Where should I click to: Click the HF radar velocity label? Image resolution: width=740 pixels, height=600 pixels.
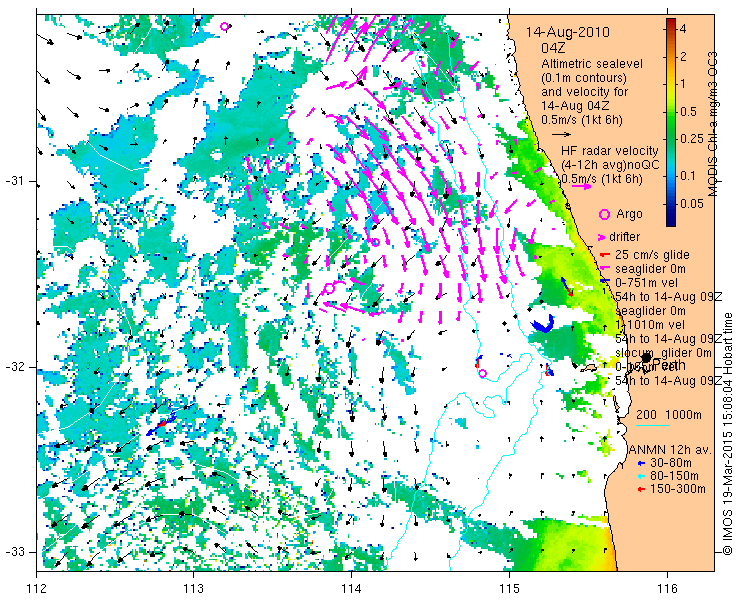(610, 151)
